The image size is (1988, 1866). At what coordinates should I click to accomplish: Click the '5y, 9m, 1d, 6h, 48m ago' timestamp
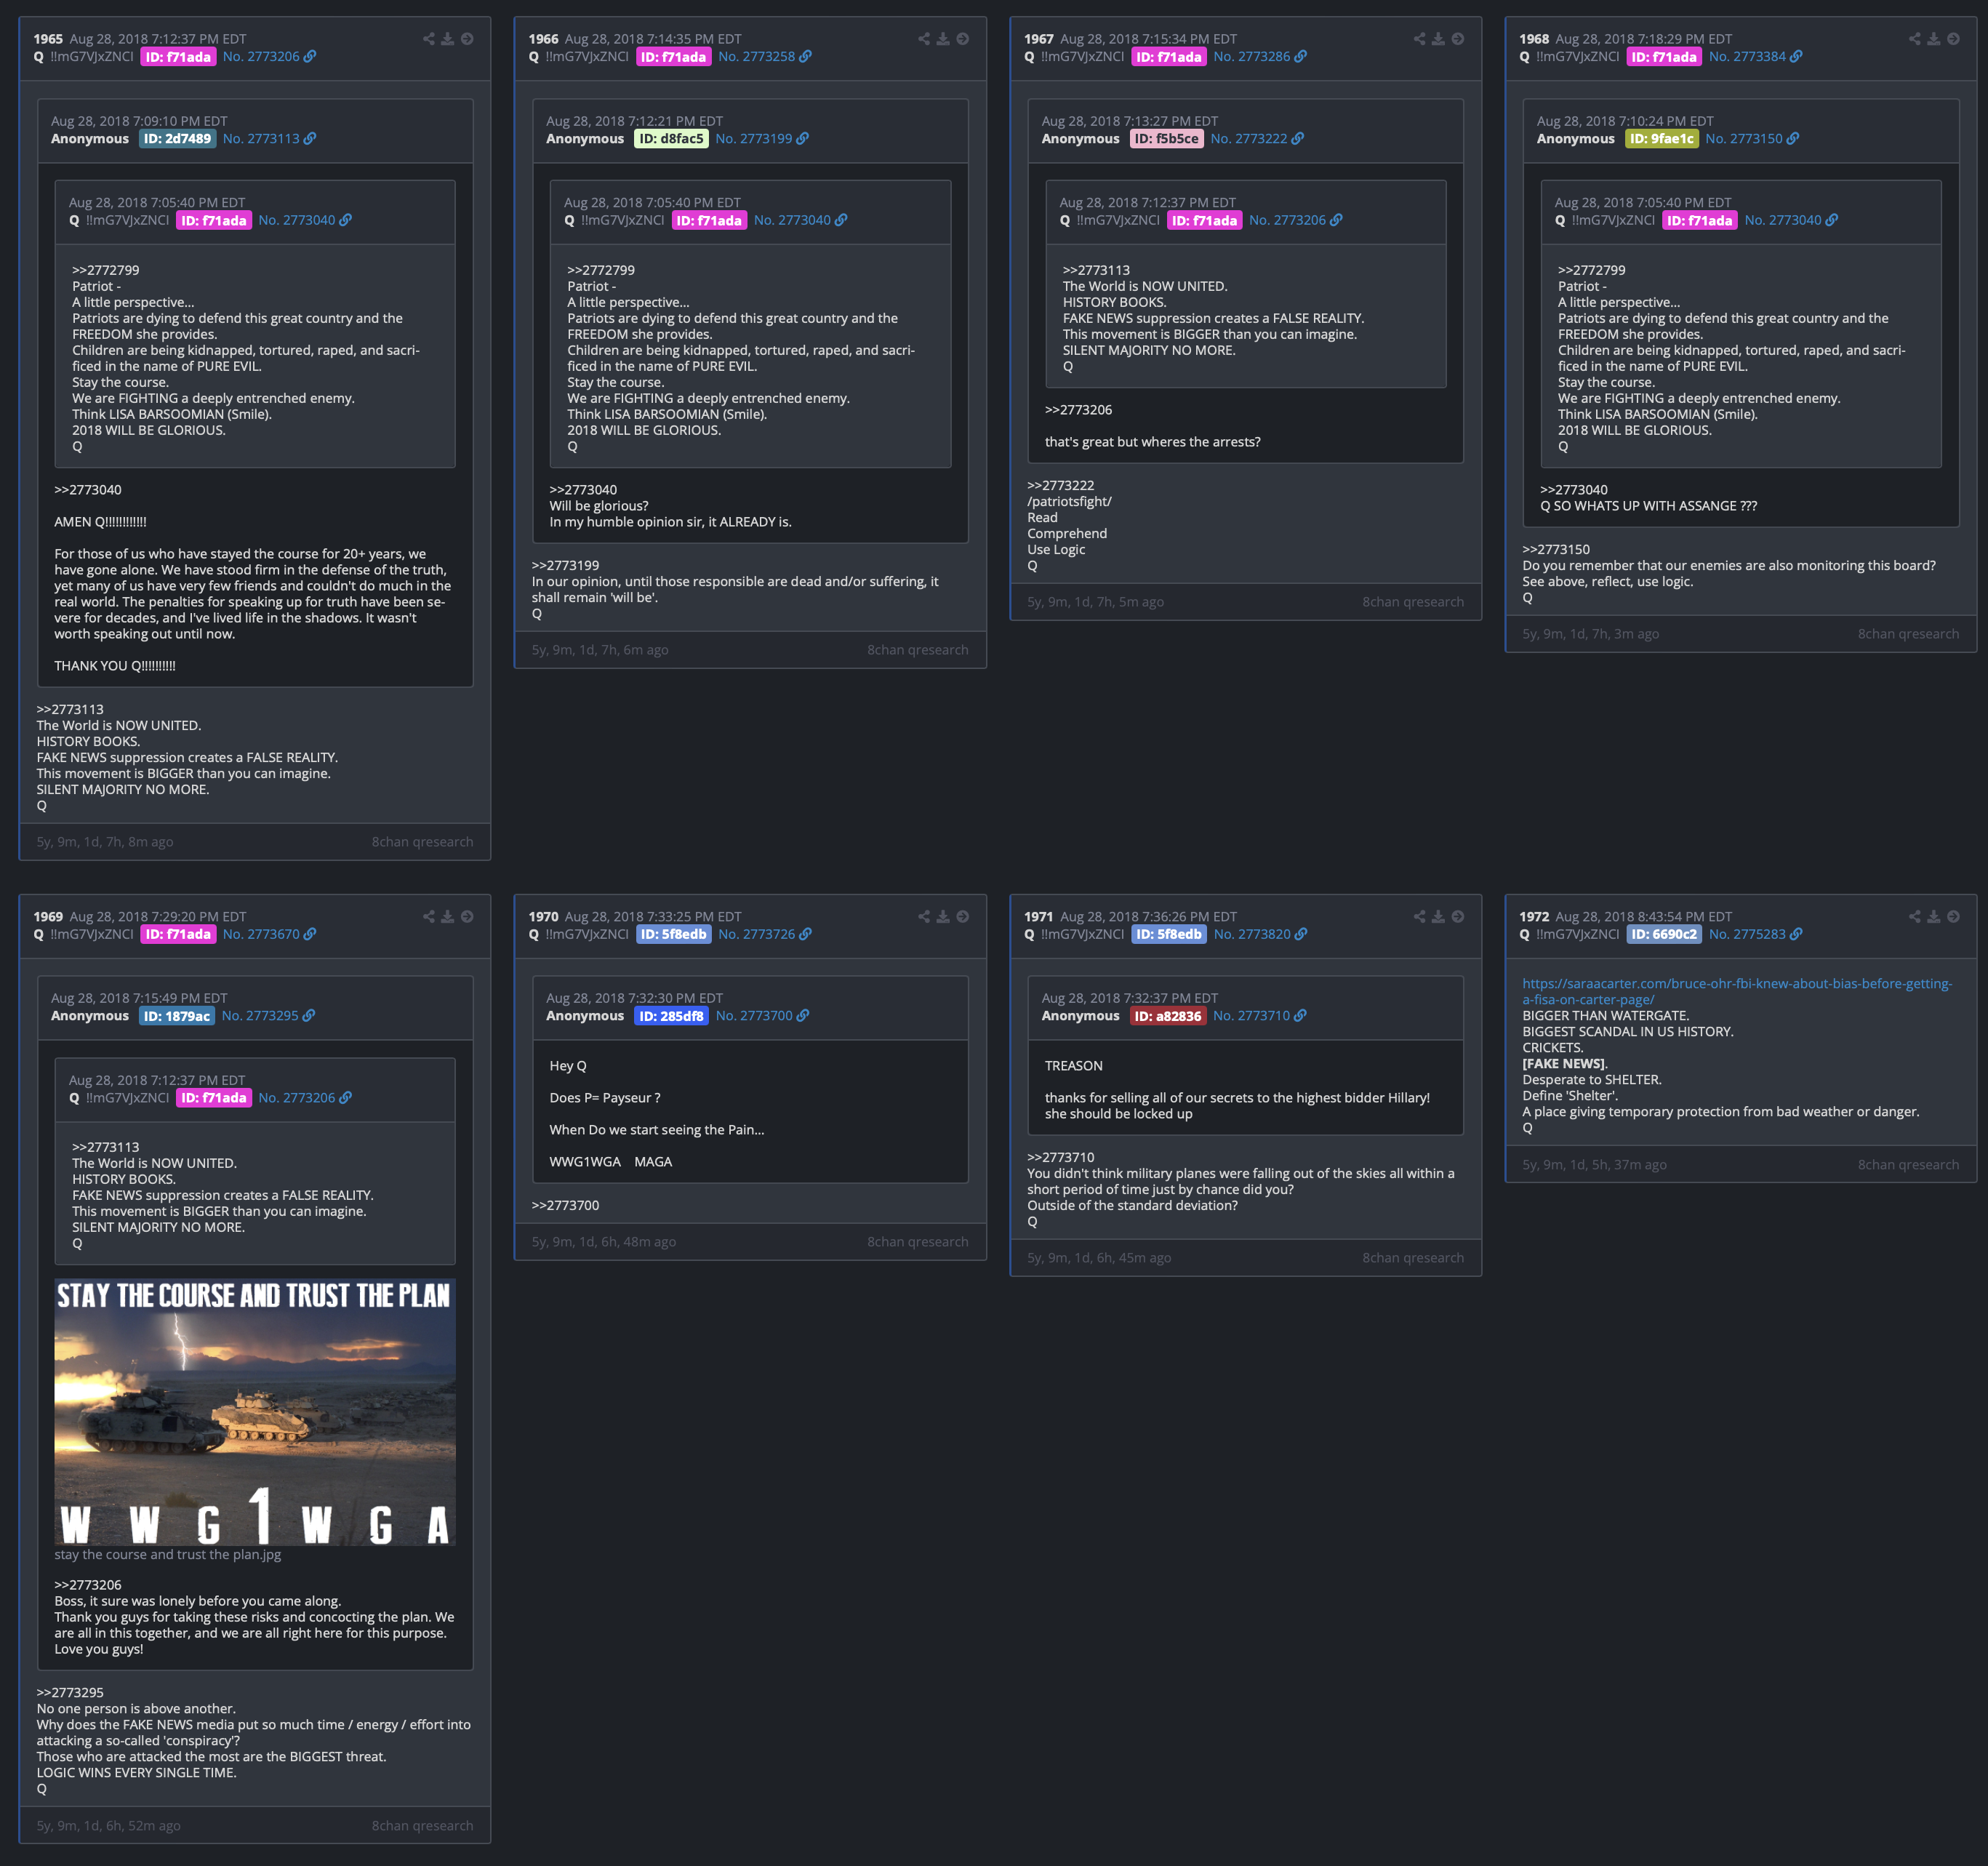tap(604, 1242)
